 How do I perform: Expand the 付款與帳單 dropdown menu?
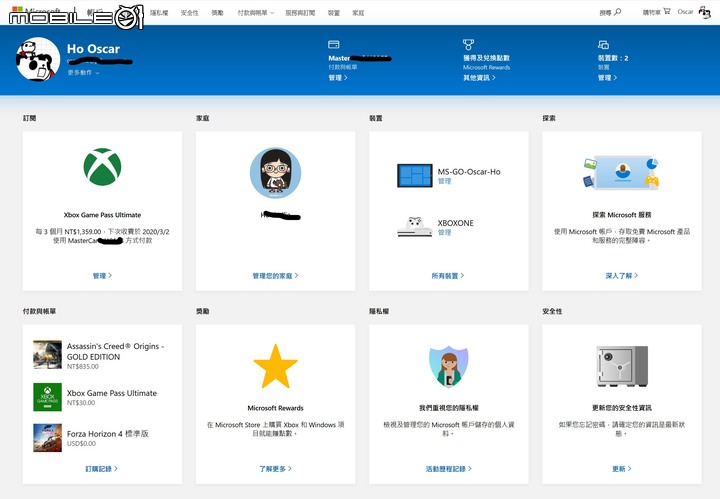256,13
